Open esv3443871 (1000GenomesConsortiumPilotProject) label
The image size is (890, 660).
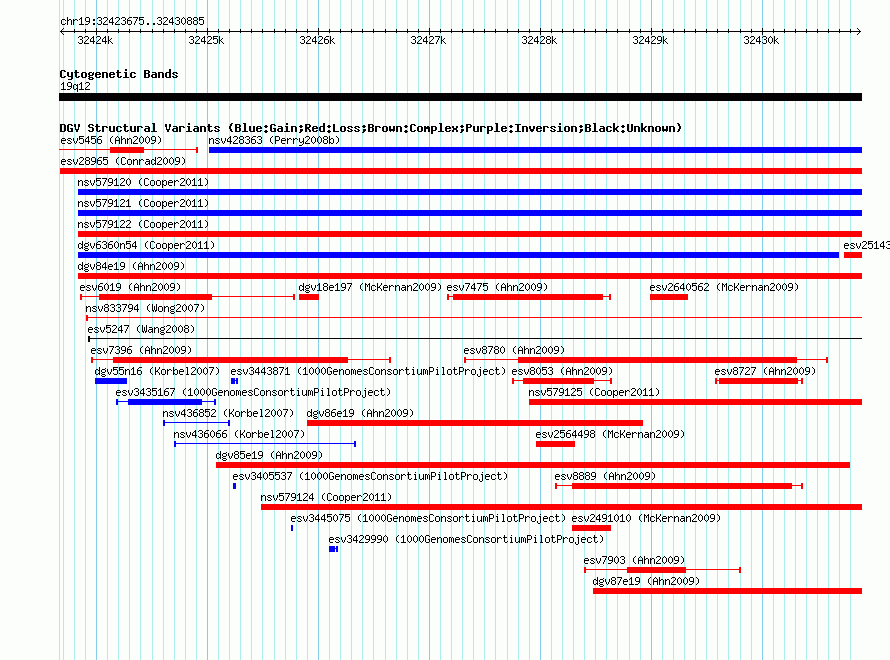click(x=368, y=371)
